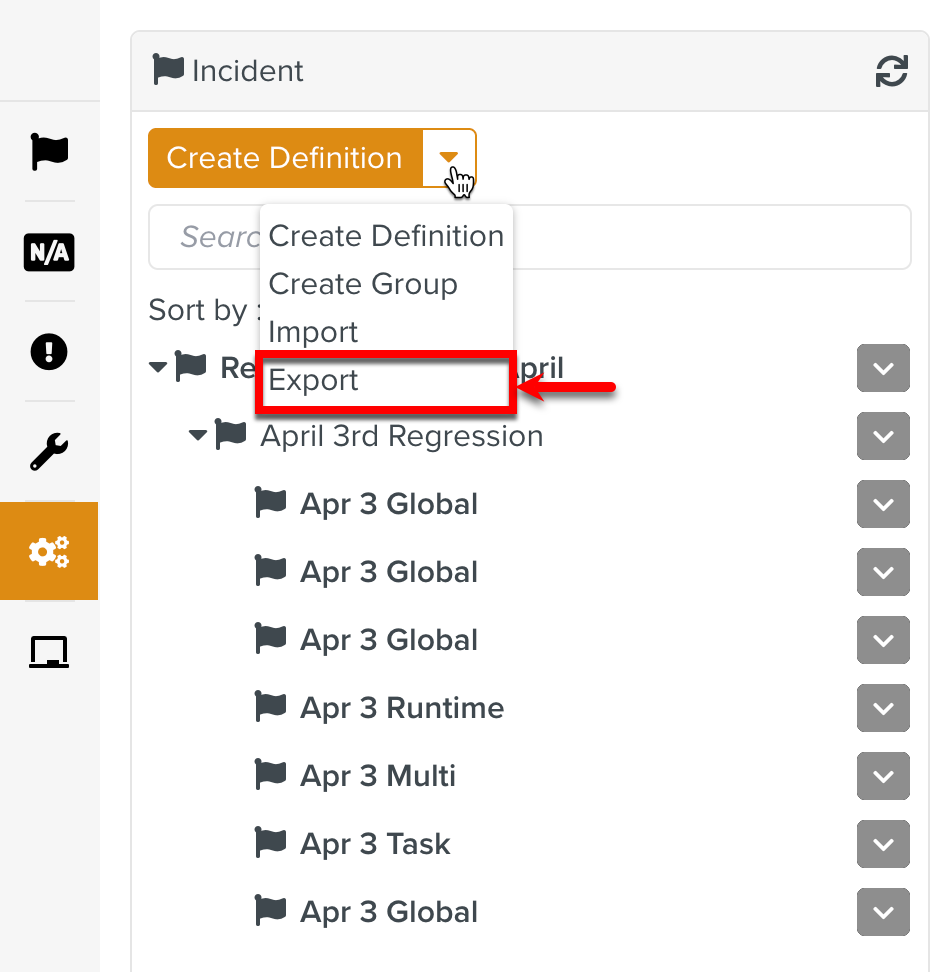This screenshot has width=948, height=972.
Task: Open the chevron menu for Apr 3 Task
Action: click(x=883, y=844)
